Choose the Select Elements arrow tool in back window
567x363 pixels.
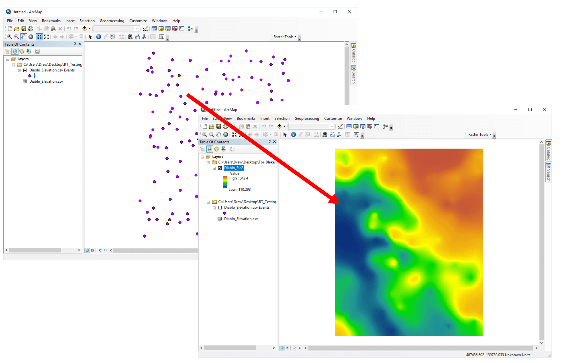pos(90,37)
